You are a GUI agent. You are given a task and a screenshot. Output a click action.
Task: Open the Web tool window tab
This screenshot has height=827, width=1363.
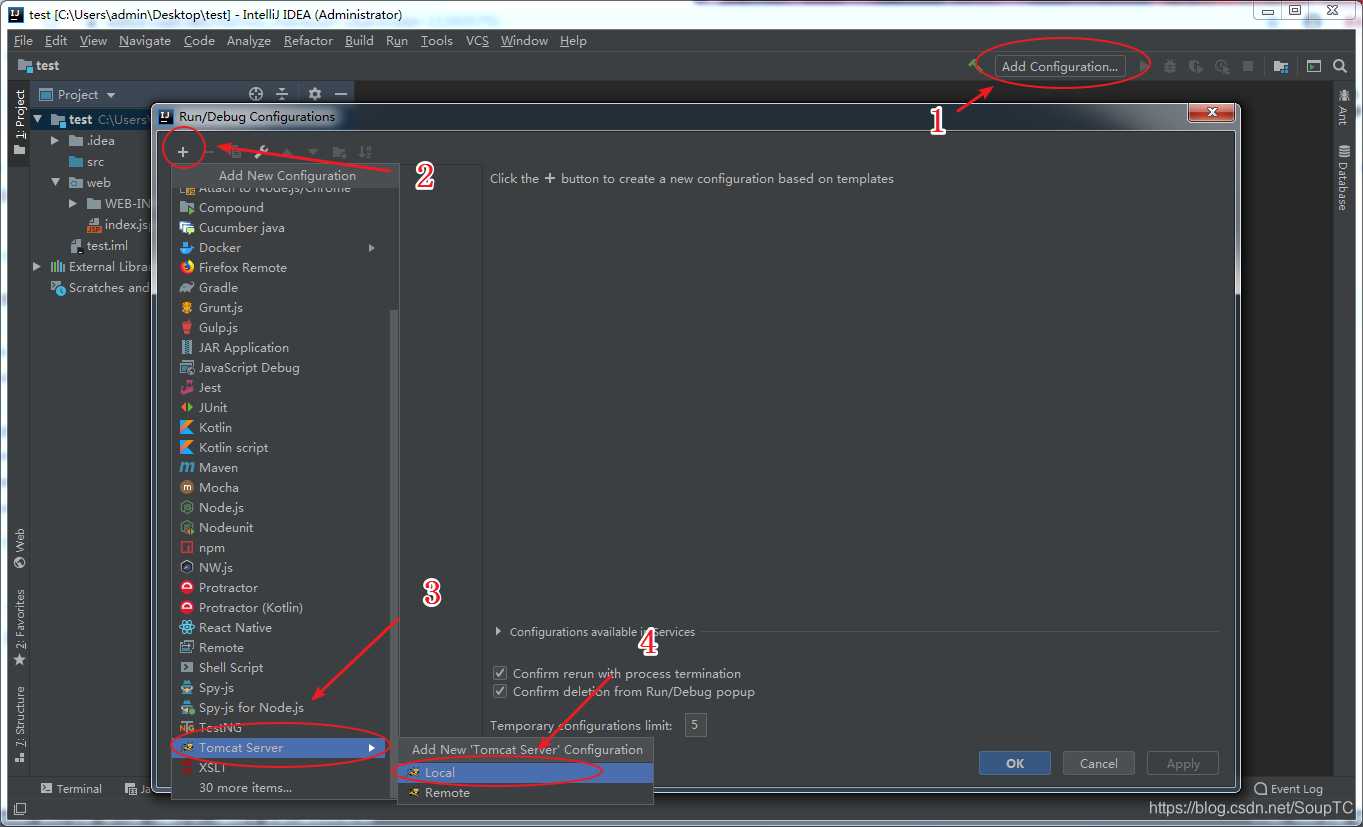[x=20, y=549]
